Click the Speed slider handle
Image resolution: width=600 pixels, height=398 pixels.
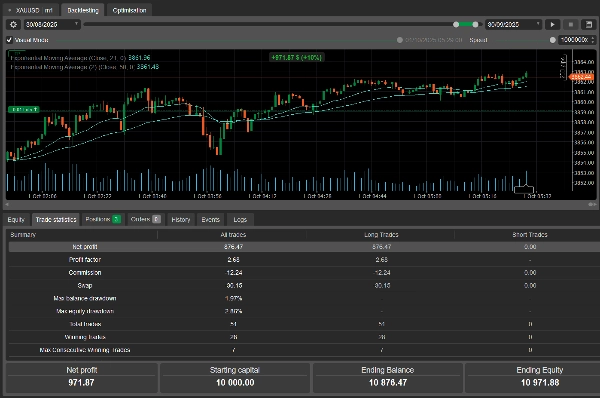click(x=553, y=40)
